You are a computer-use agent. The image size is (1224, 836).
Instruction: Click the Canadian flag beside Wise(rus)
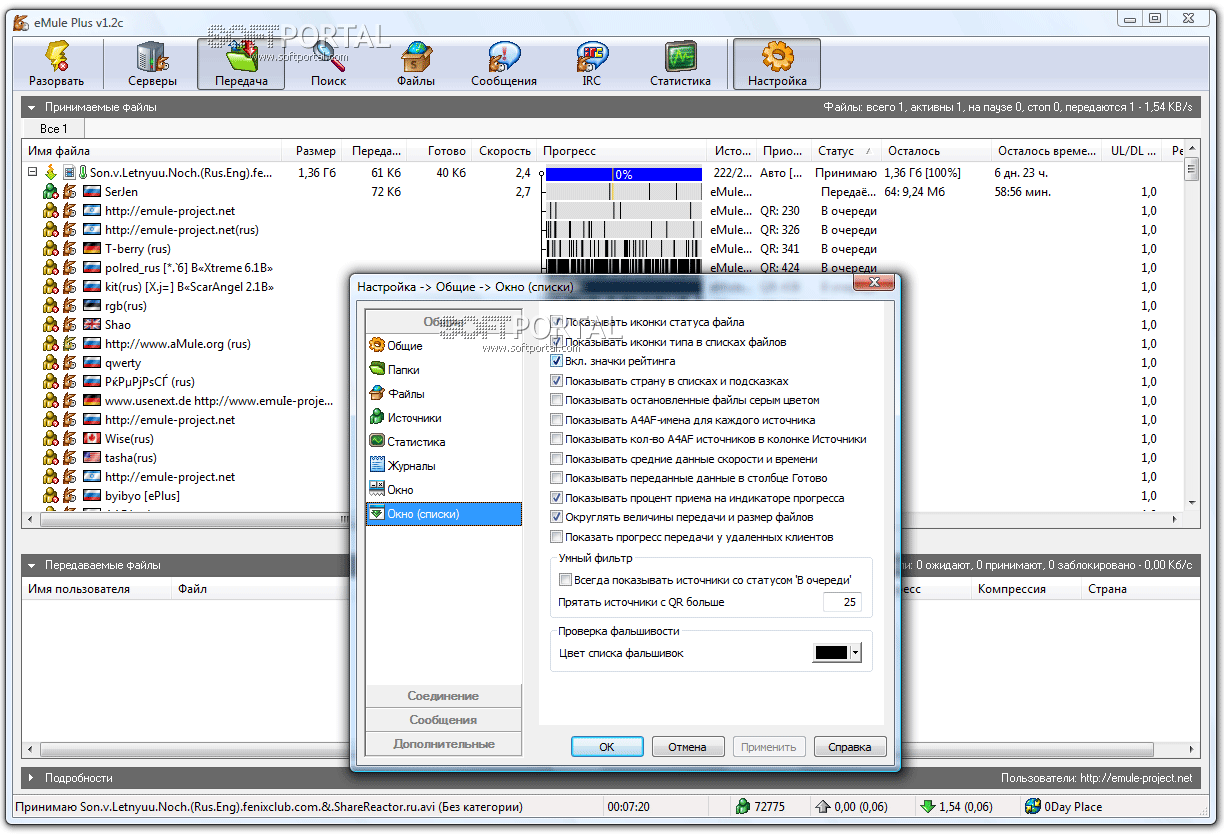[x=92, y=439]
